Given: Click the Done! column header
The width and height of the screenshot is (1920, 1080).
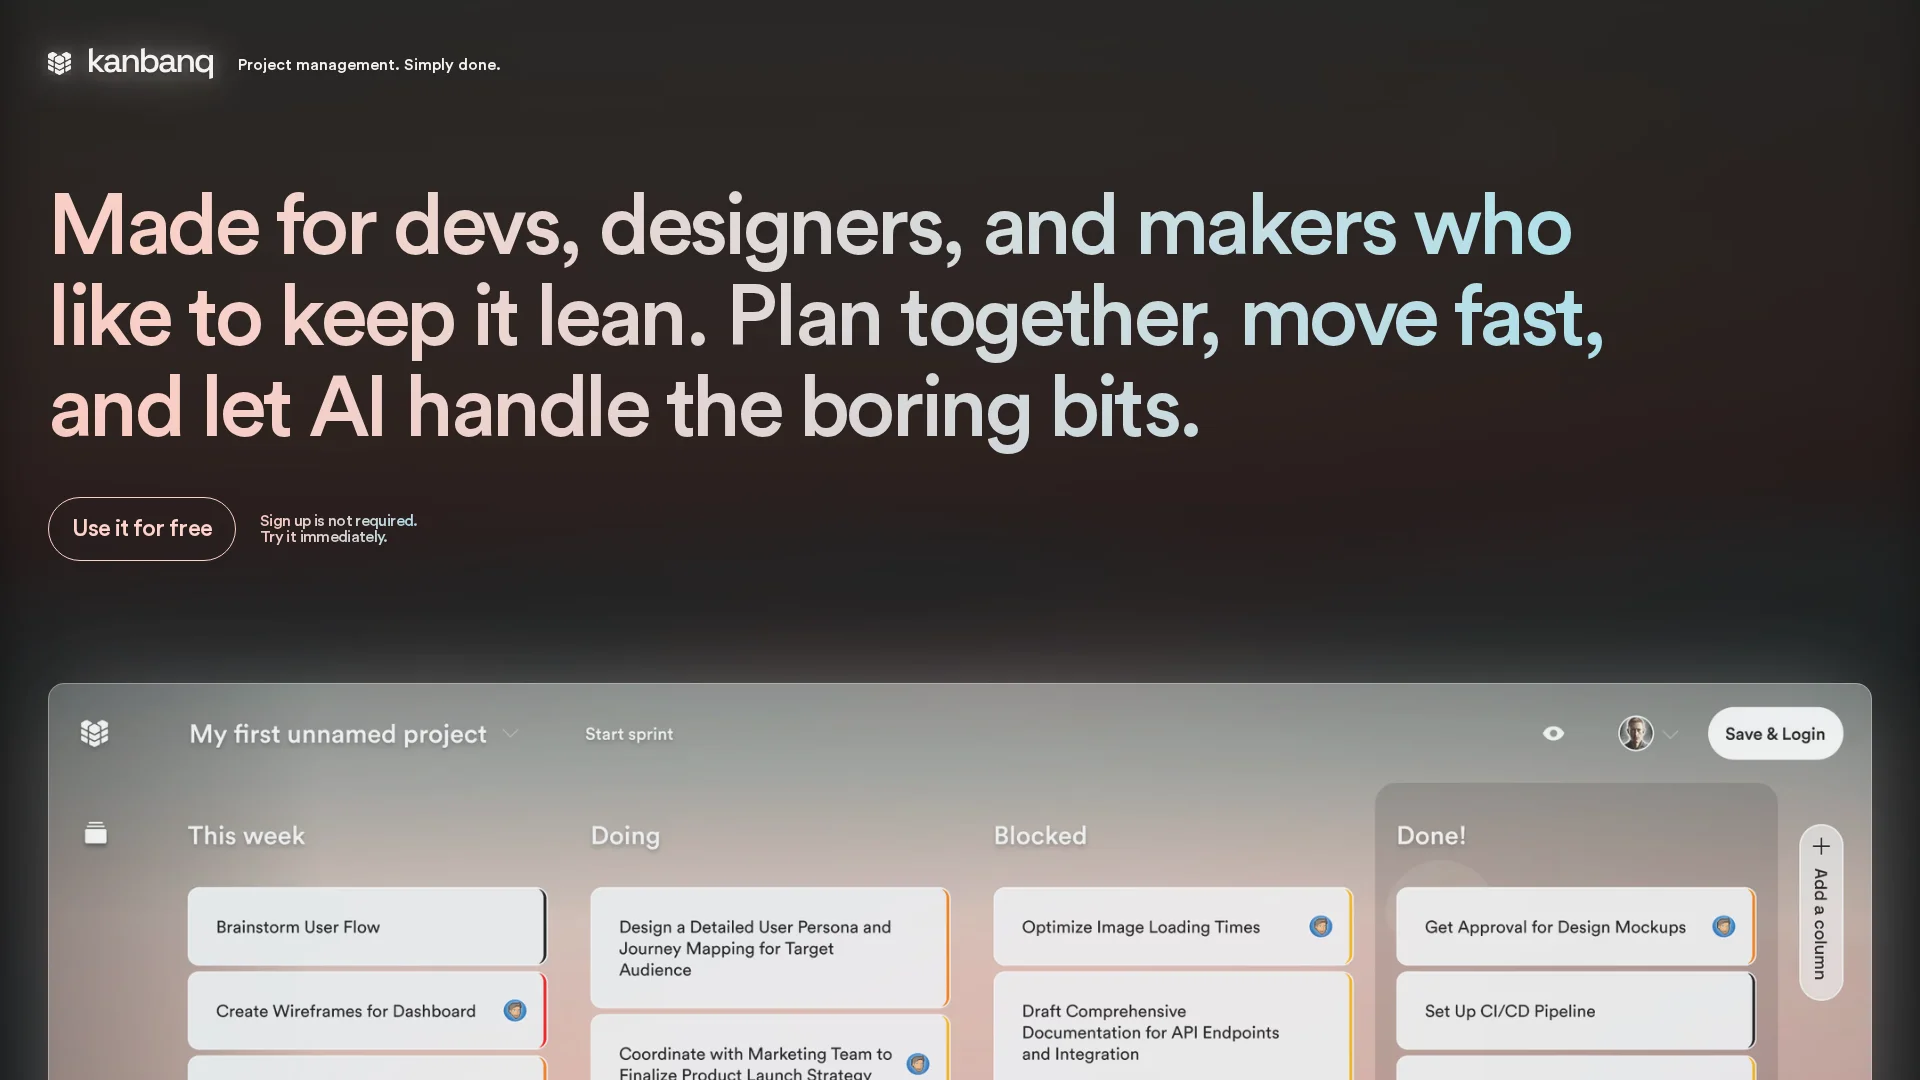Looking at the screenshot, I should [x=1431, y=835].
